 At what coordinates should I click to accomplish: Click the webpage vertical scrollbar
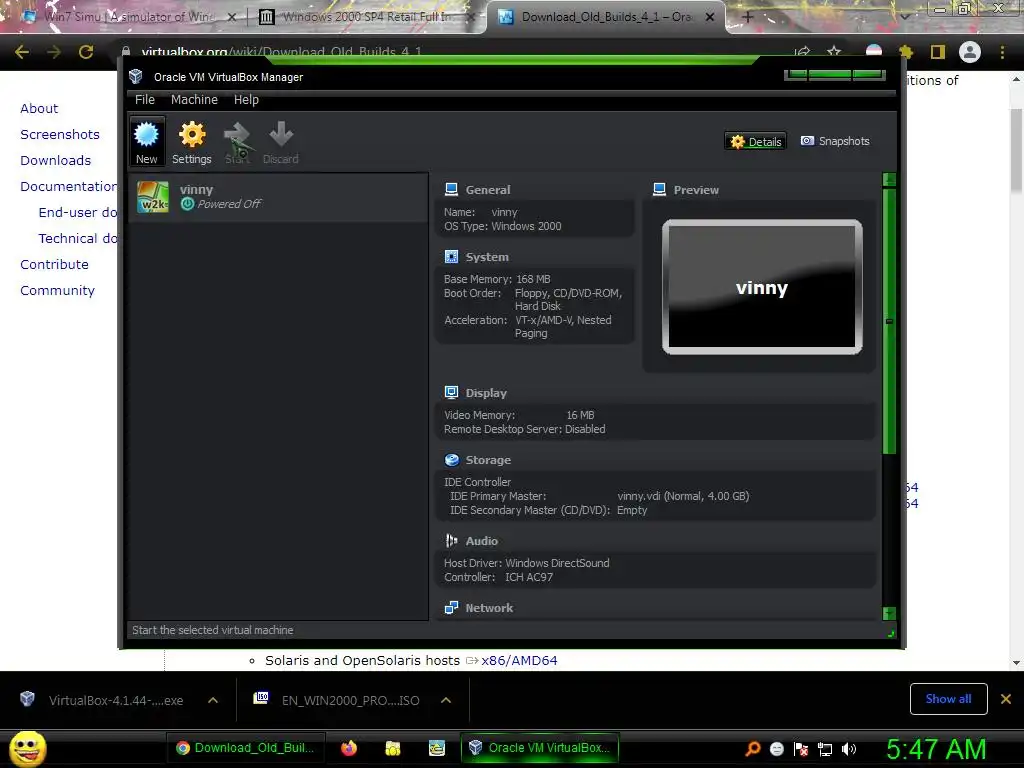tap(1016, 150)
